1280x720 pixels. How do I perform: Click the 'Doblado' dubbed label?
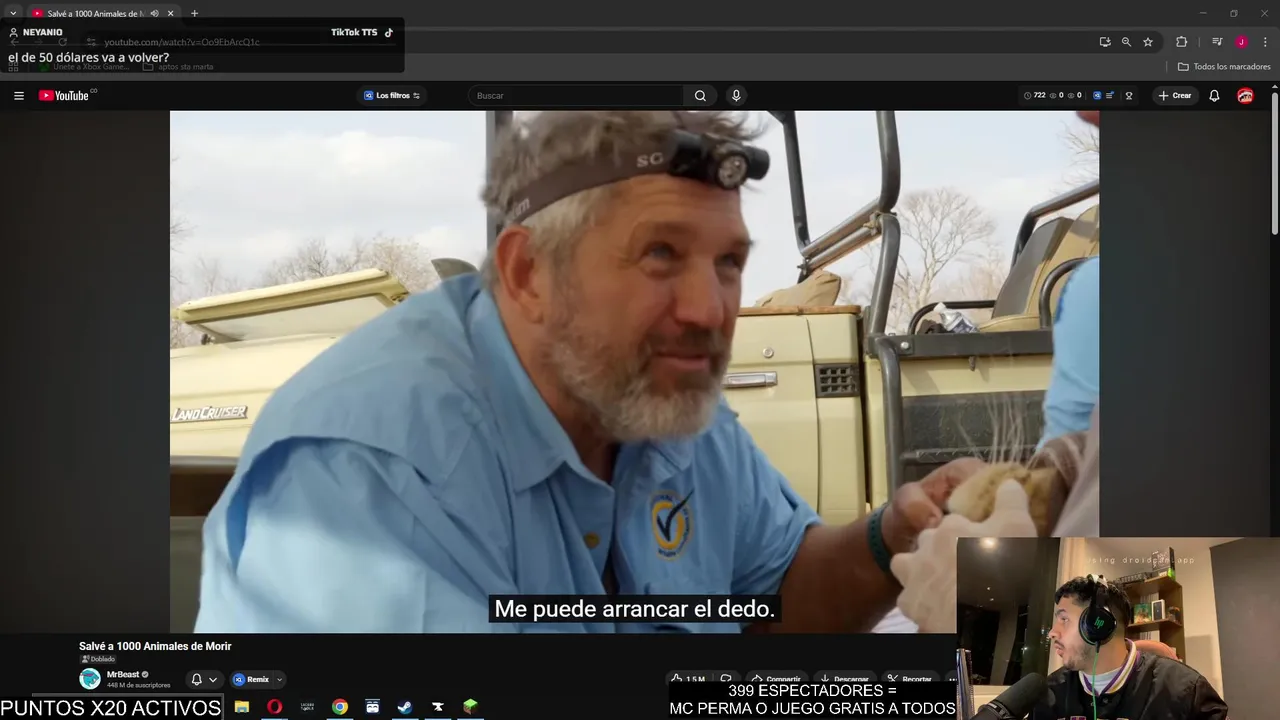98,659
